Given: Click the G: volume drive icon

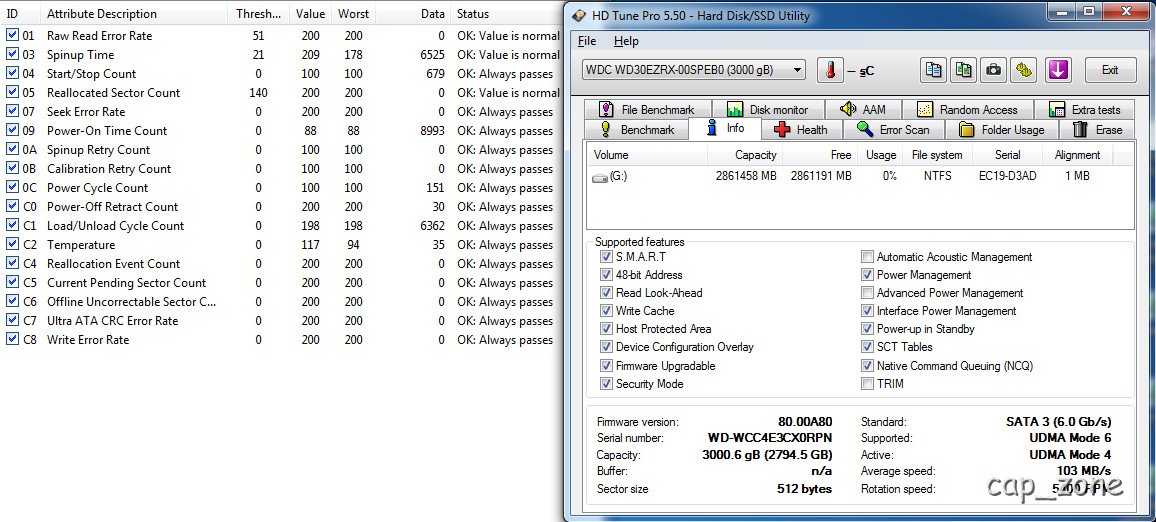Looking at the screenshot, I should point(600,177).
